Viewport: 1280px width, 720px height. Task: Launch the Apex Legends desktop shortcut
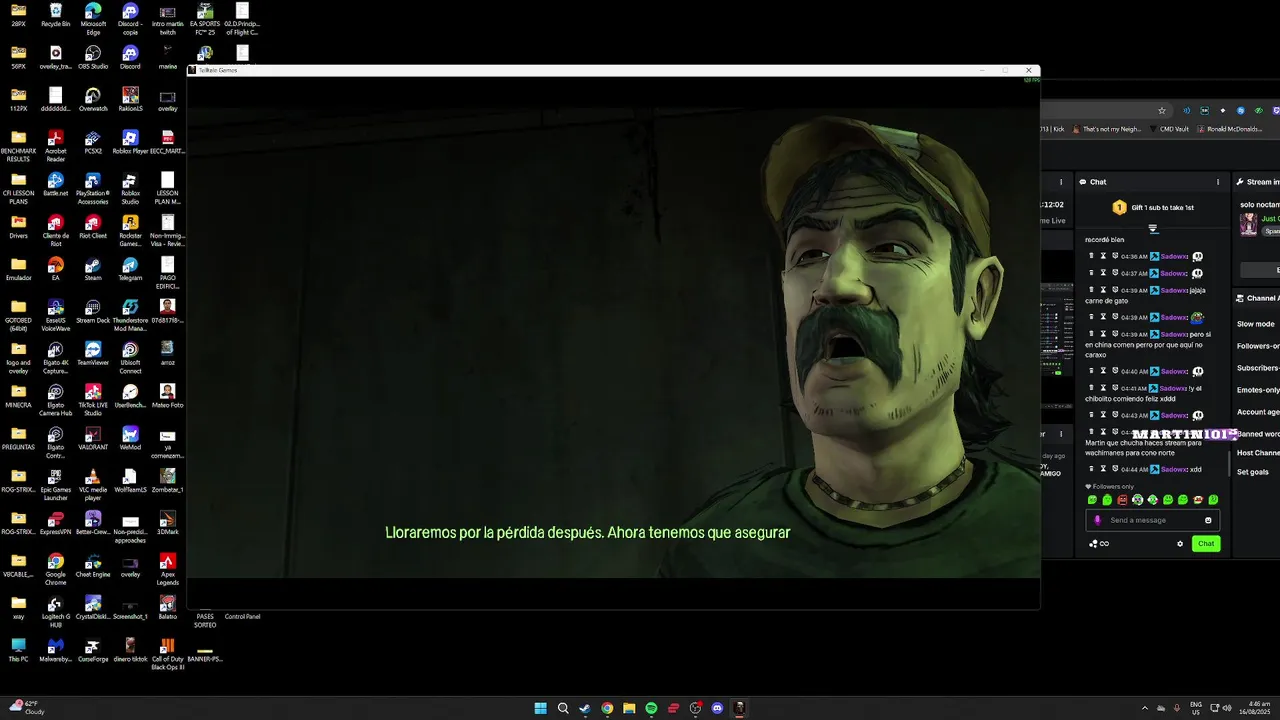point(167,568)
